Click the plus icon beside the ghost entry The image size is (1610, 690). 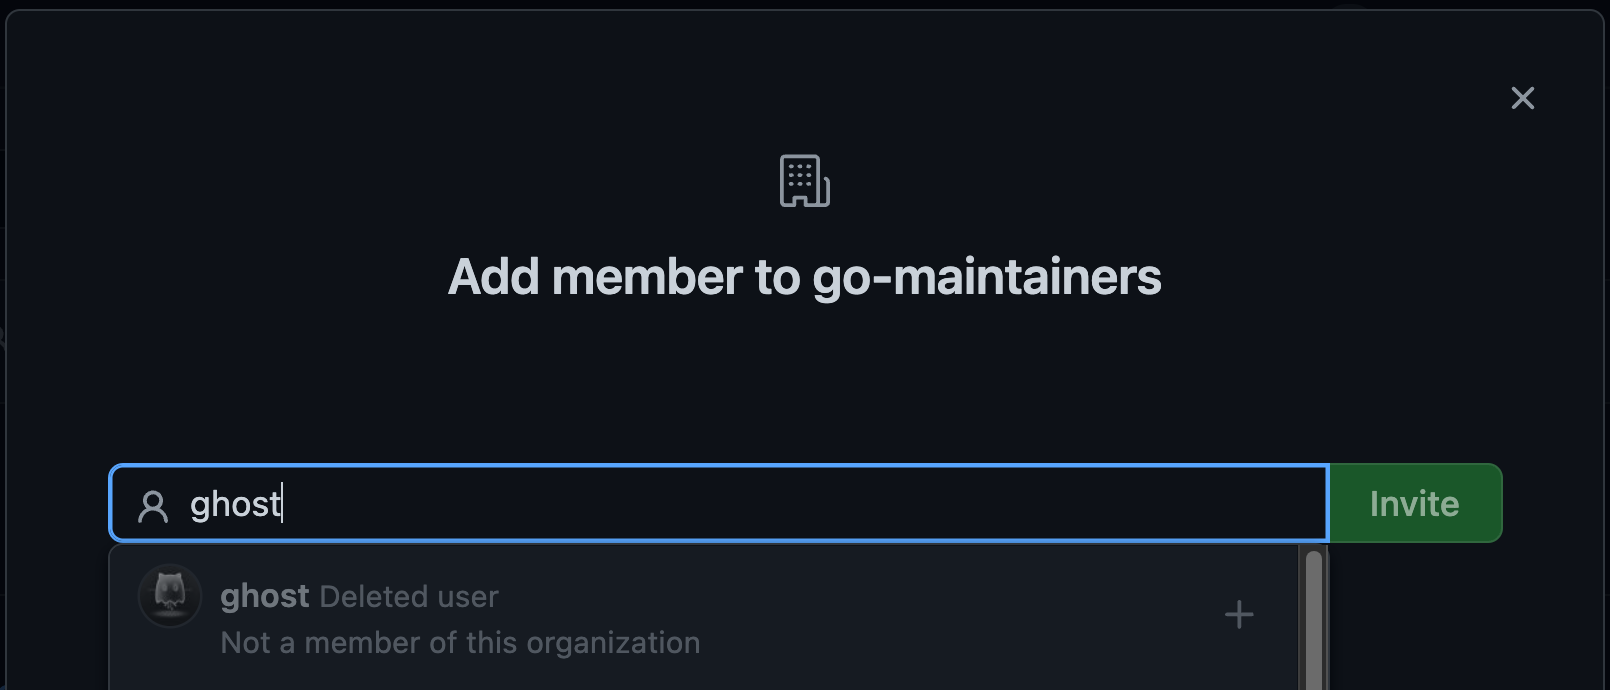coord(1239,614)
